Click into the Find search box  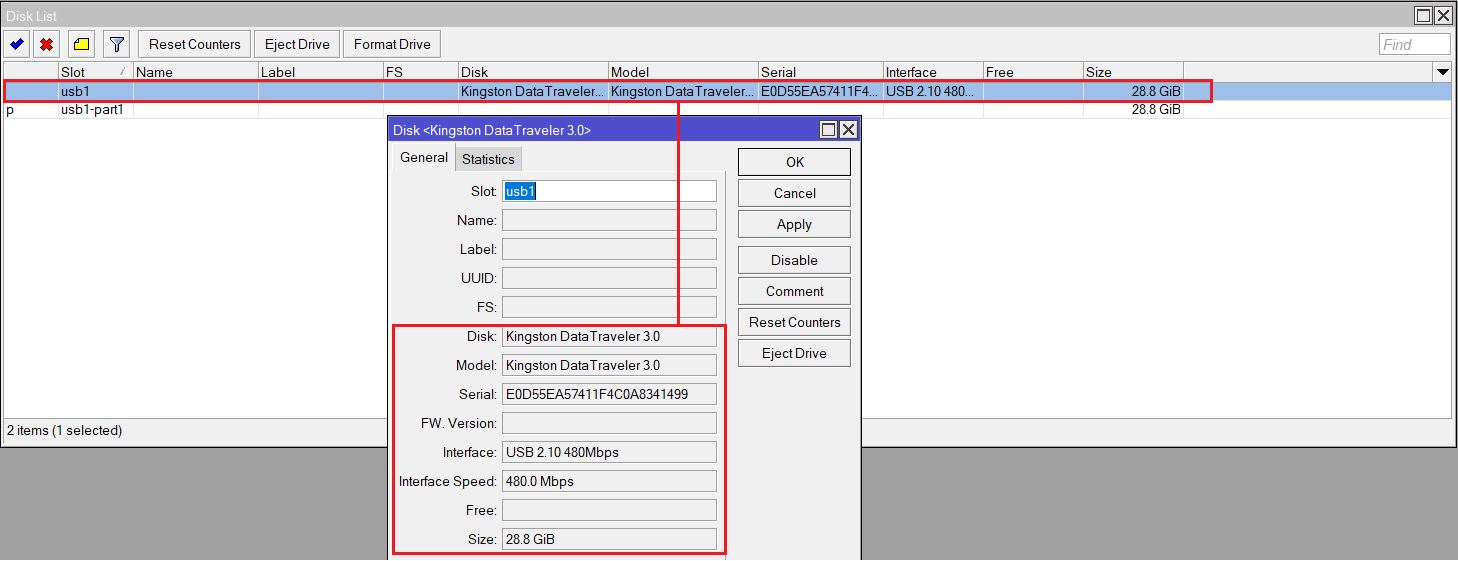coord(1414,44)
